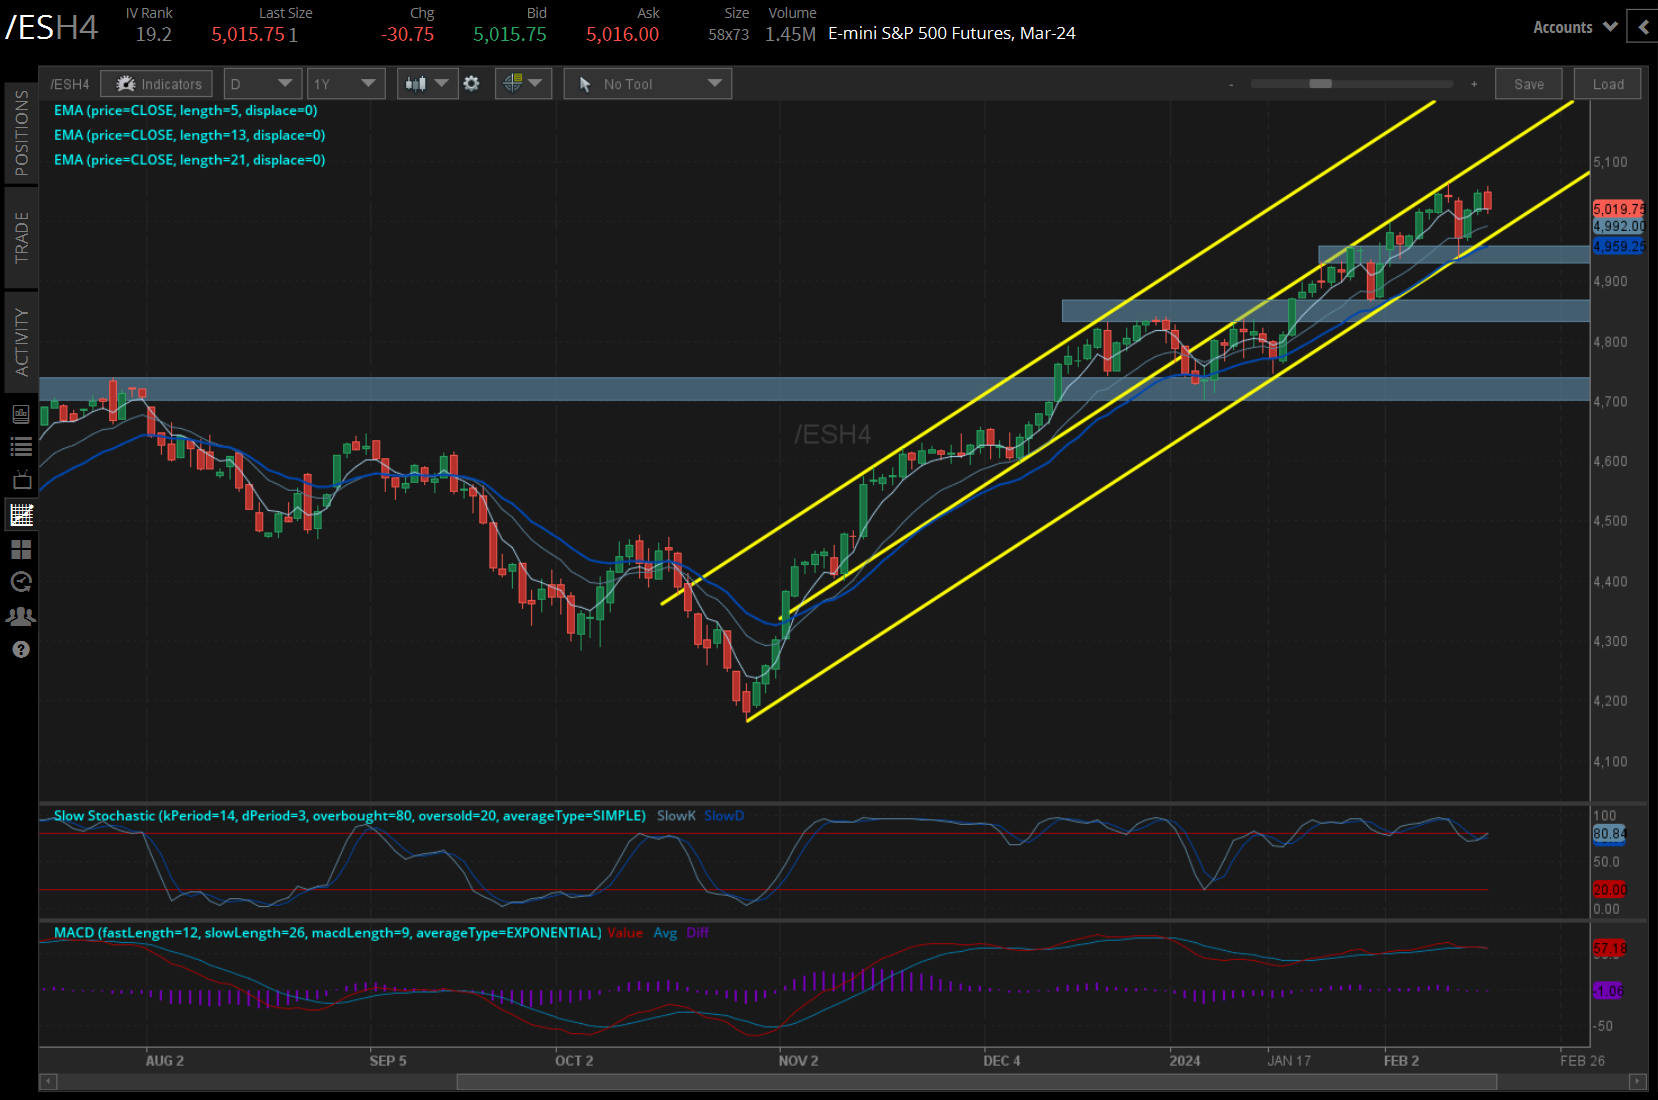Open the D timeframe dropdown
Image resolution: width=1658 pixels, height=1100 pixels.
tap(262, 84)
